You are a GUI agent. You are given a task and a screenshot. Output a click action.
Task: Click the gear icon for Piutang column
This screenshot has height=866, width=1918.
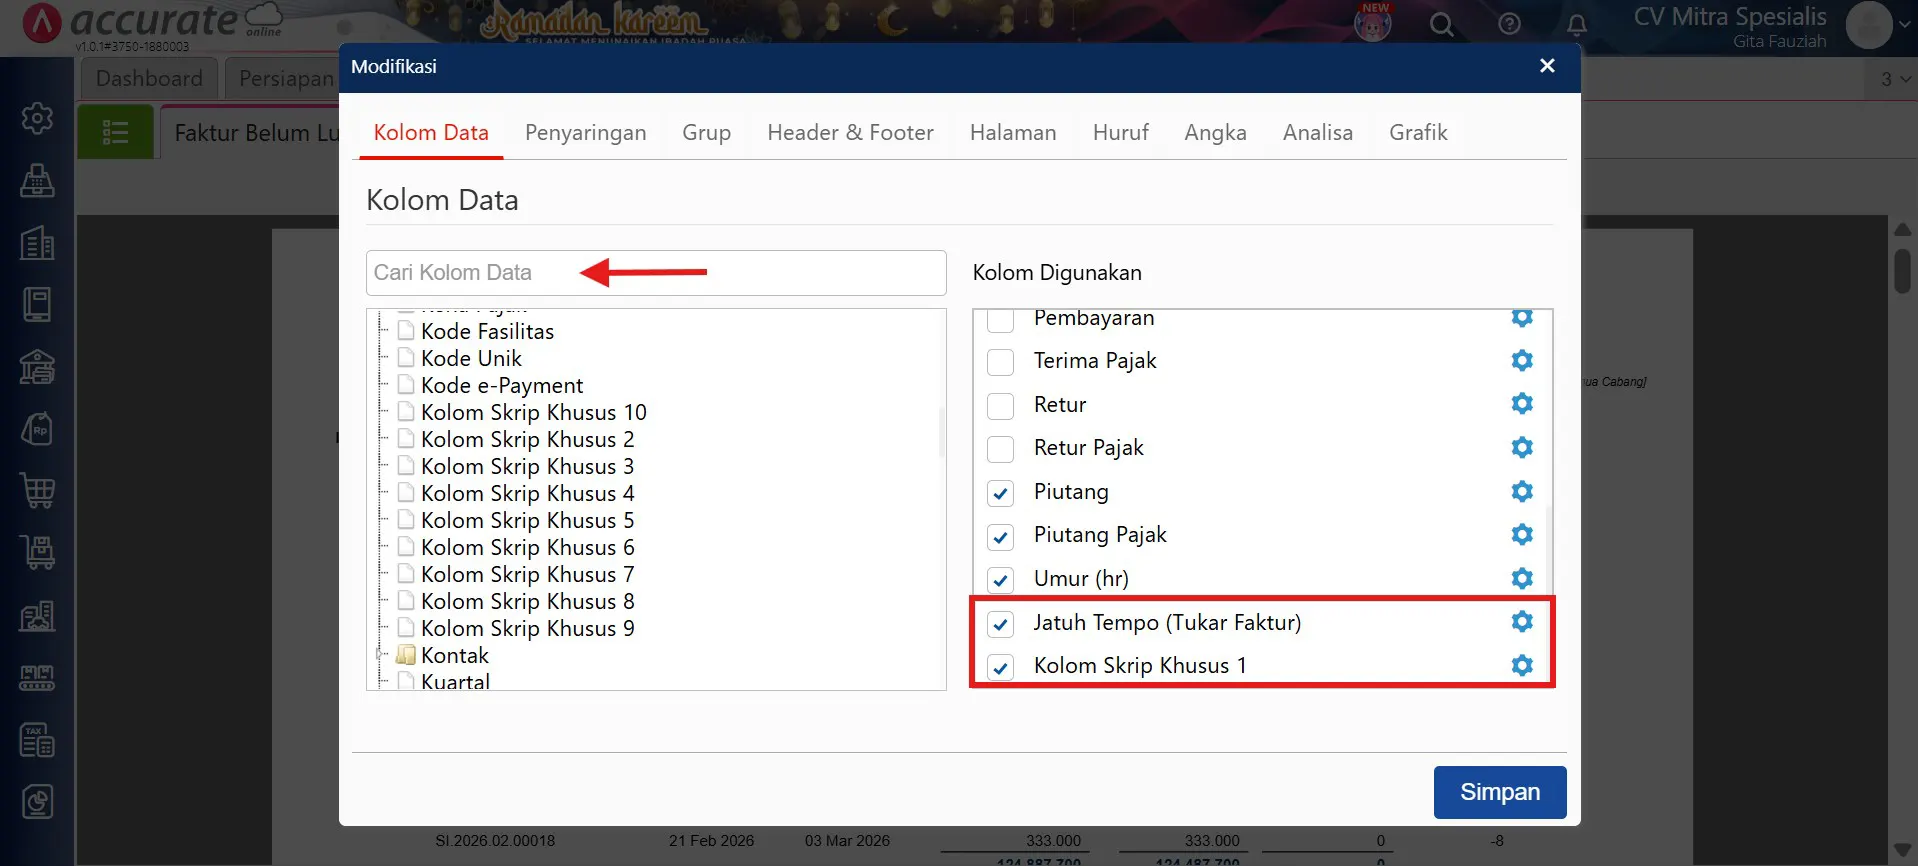(1521, 491)
